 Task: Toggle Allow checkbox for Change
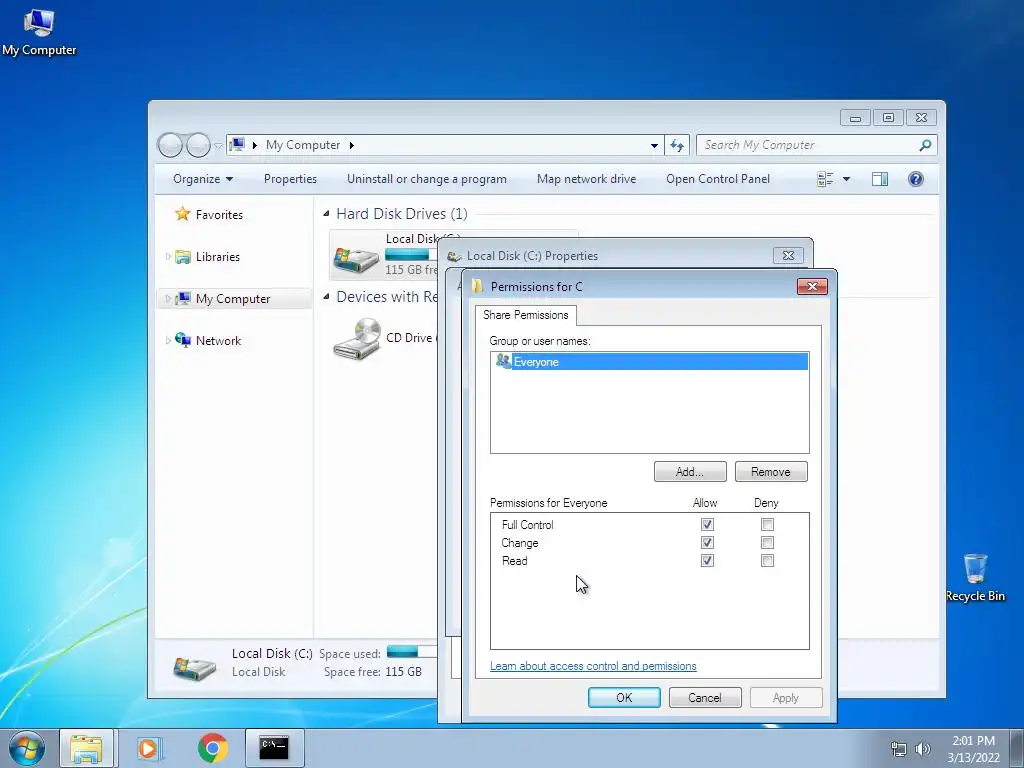pyautogui.click(x=707, y=543)
